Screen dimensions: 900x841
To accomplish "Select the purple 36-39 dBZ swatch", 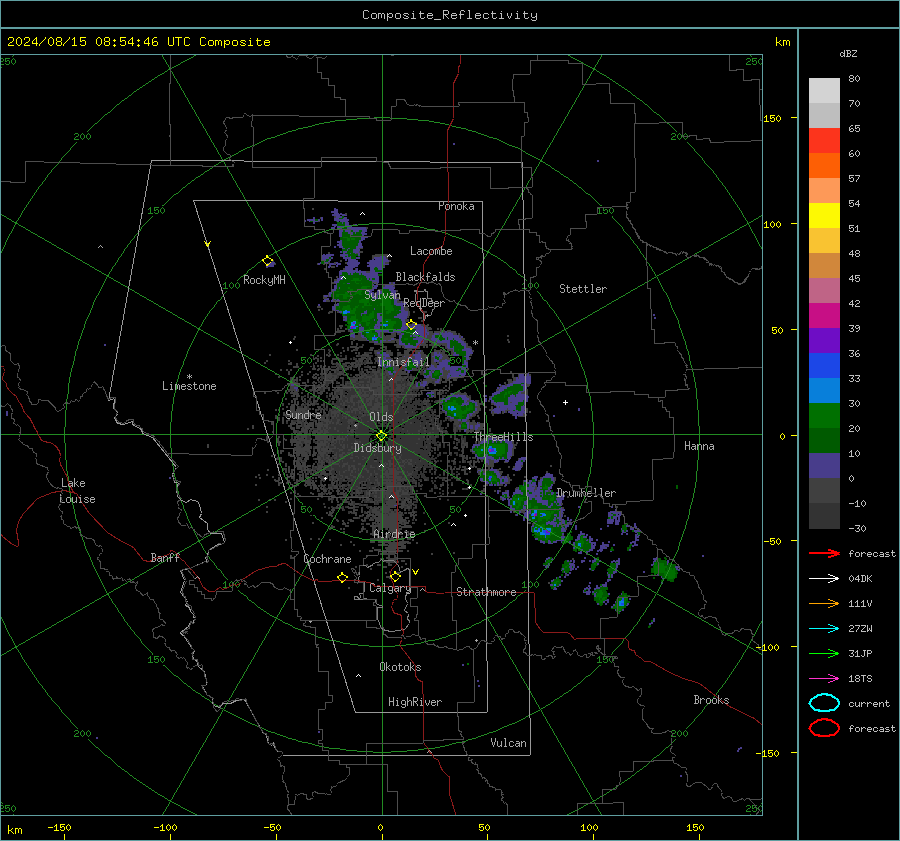I will (x=824, y=340).
